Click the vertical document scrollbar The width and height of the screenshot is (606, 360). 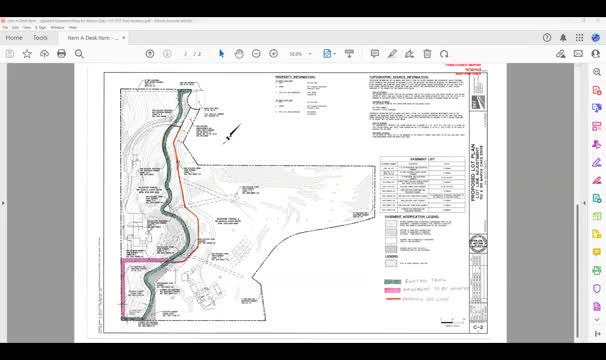(x=578, y=270)
